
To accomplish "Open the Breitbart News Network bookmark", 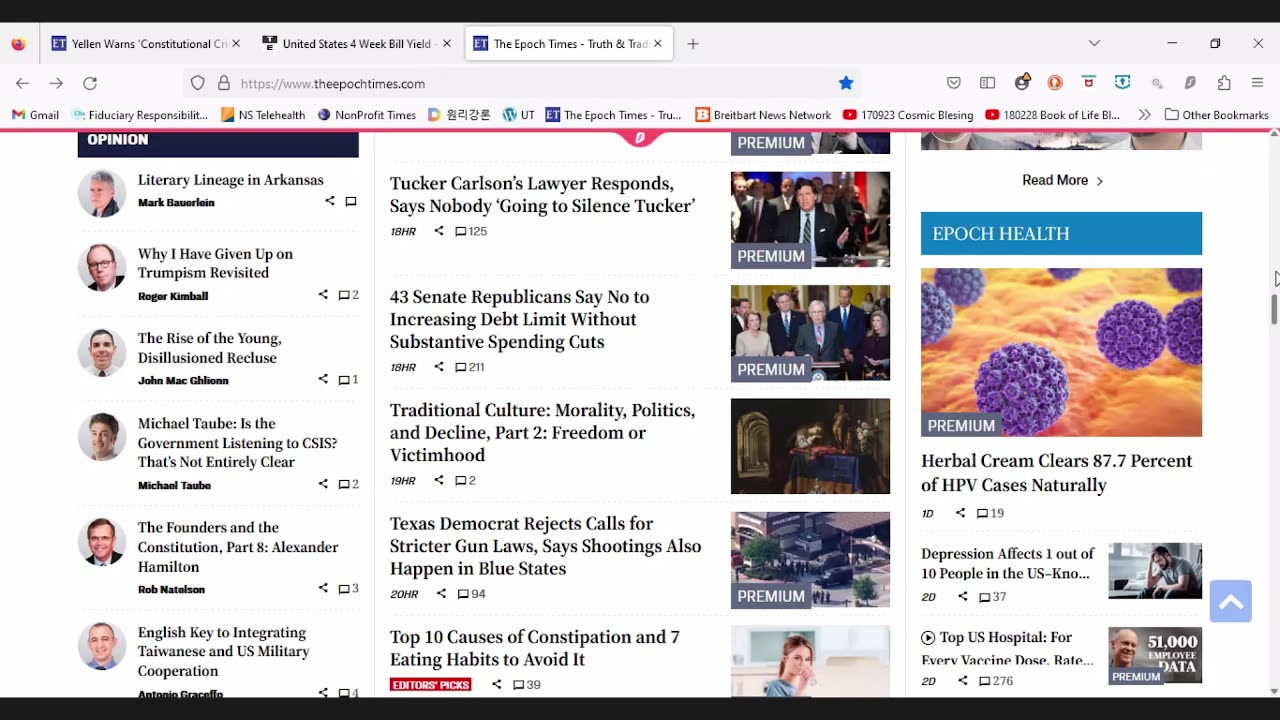I will pos(763,115).
